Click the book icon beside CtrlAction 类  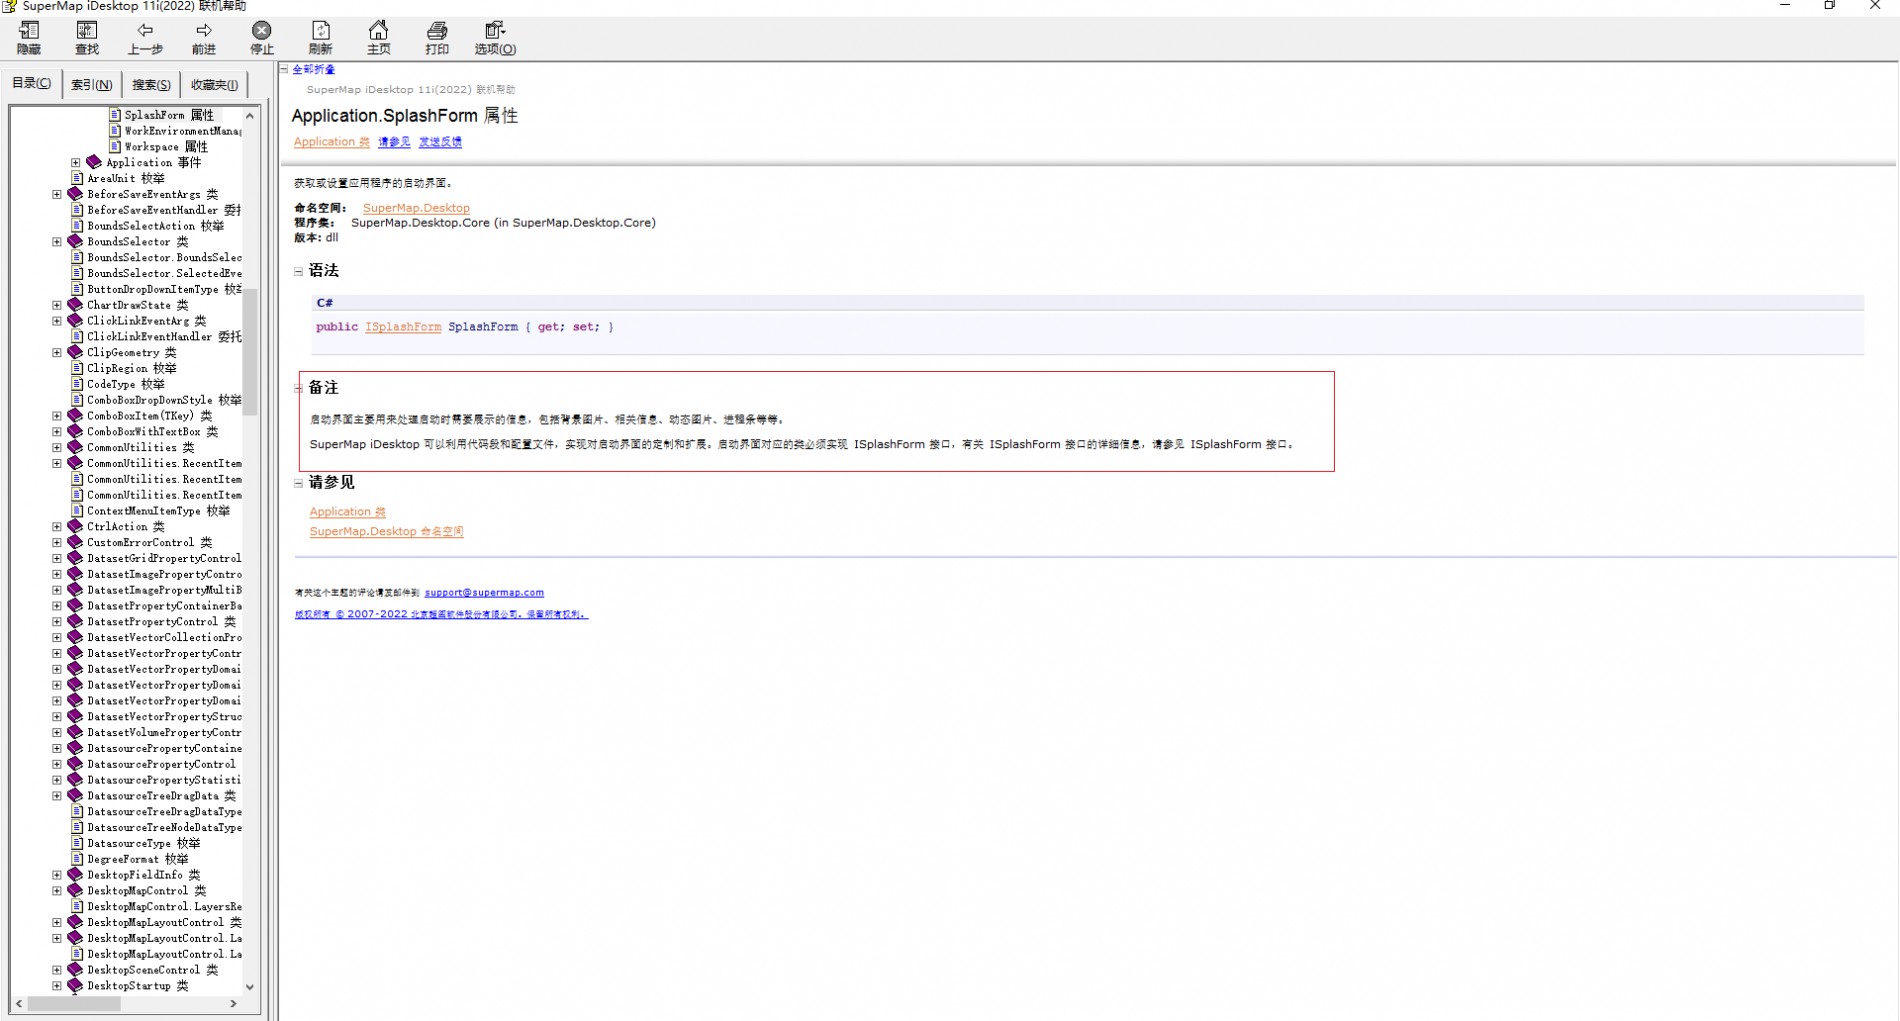click(75, 526)
